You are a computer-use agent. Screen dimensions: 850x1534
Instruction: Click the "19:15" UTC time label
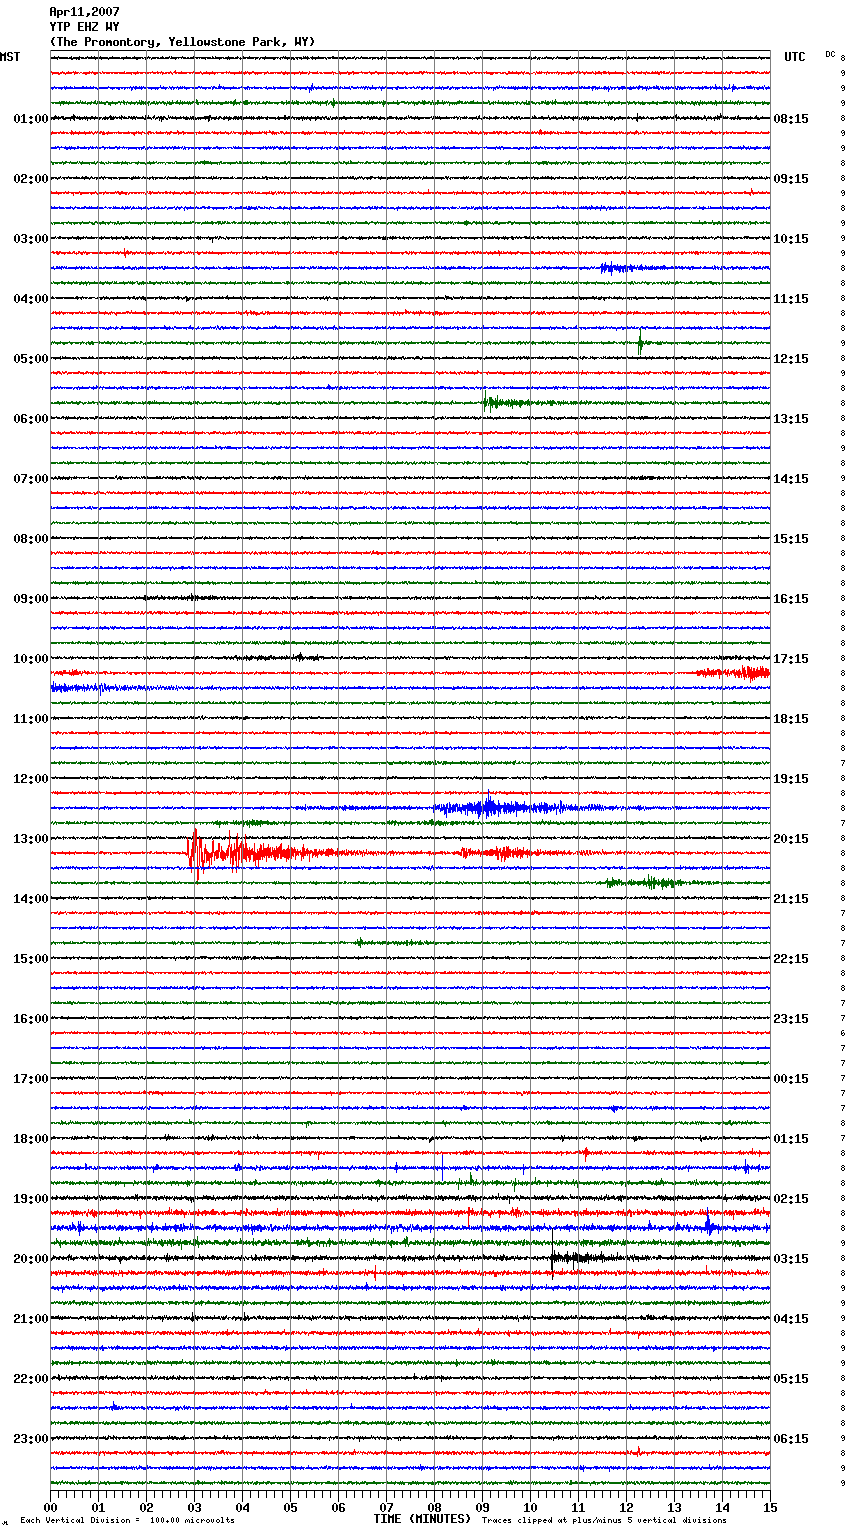tap(791, 779)
